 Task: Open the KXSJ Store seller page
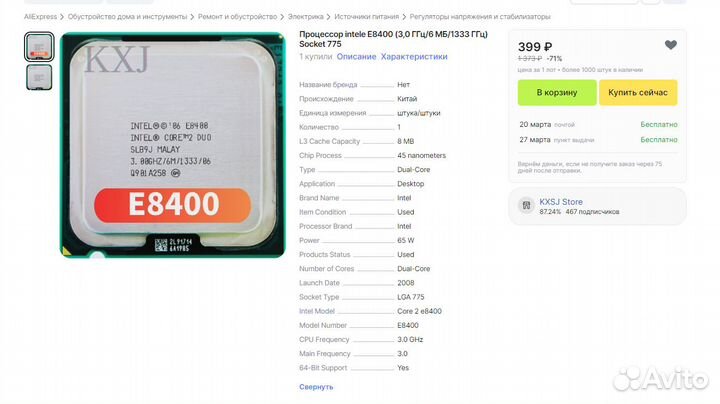561,202
